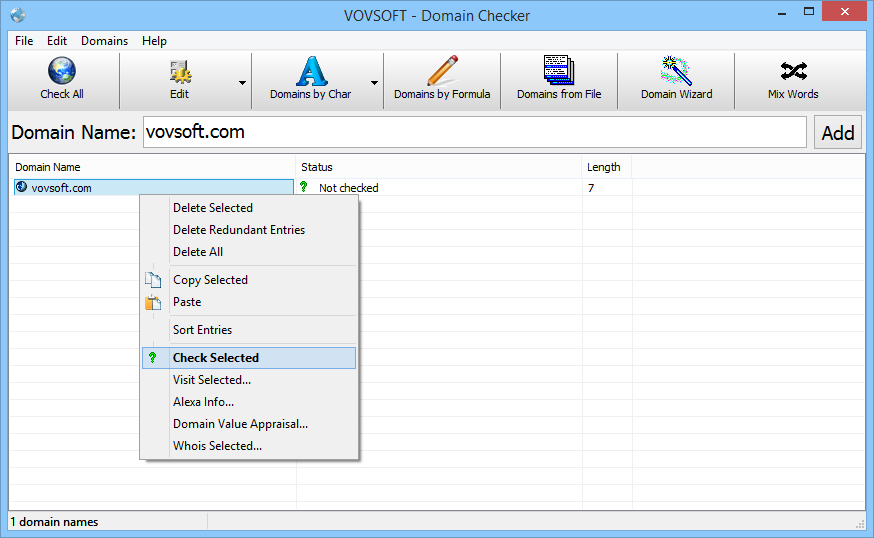874x538 pixels.
Task: Maximize the Domain Checker window
Action: point(809,12)
